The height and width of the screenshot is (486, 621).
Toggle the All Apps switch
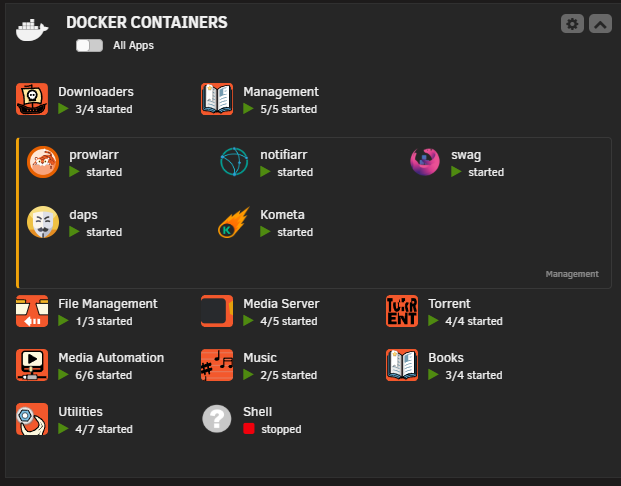[x=89, y=46]
